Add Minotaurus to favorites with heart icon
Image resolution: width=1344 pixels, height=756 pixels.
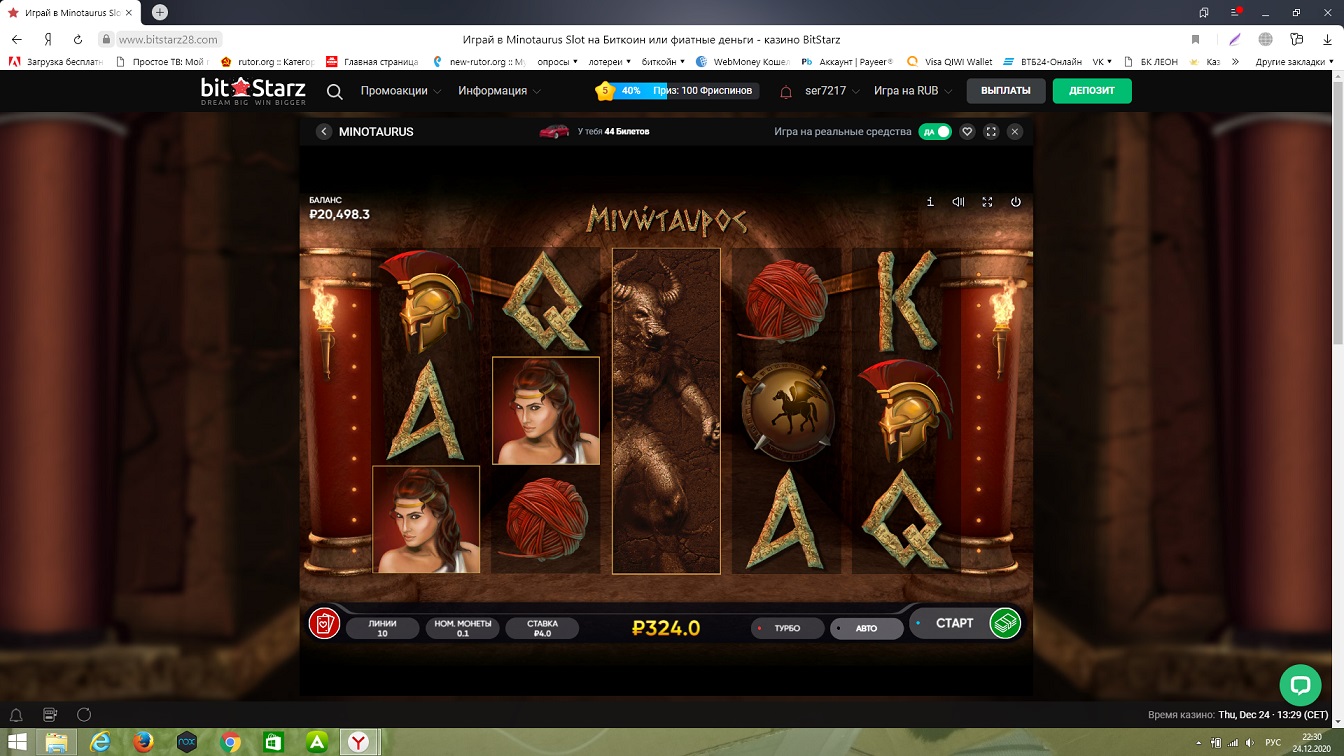click(967, 132)
